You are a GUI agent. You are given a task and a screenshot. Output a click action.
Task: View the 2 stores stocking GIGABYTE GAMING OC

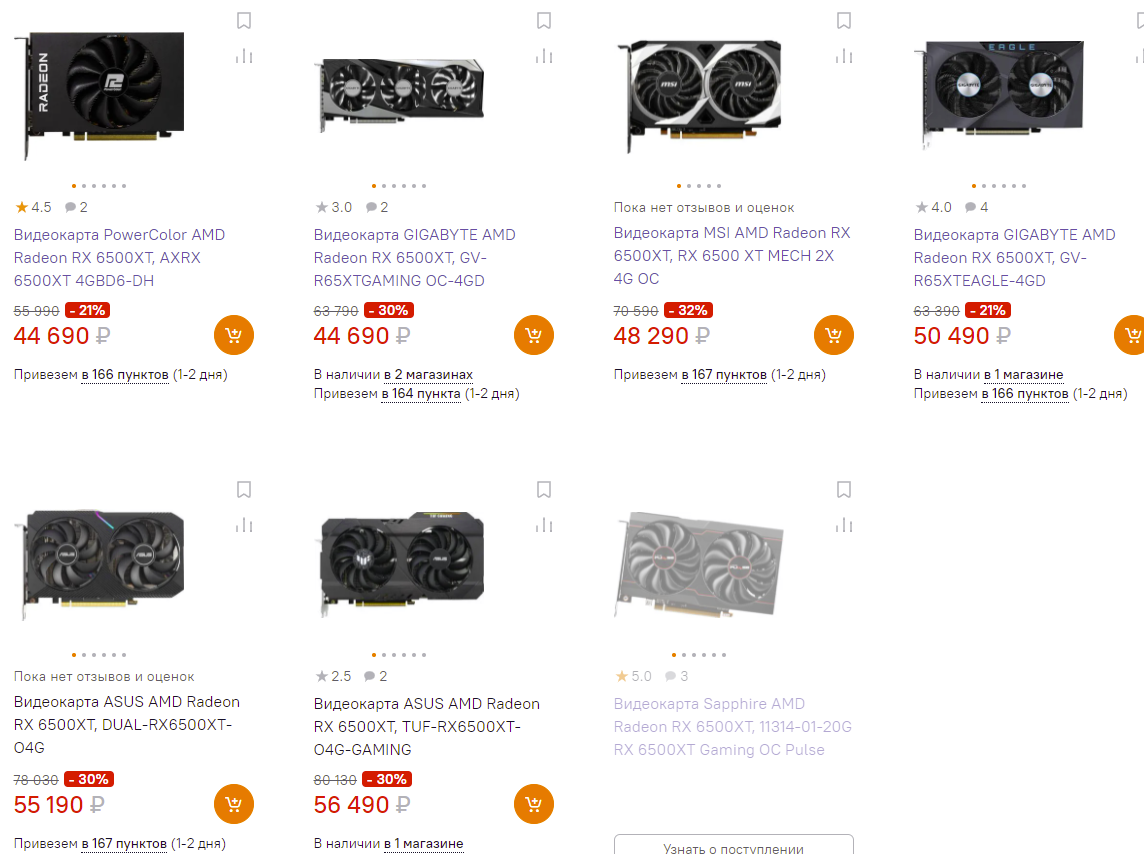pos(428,375)
